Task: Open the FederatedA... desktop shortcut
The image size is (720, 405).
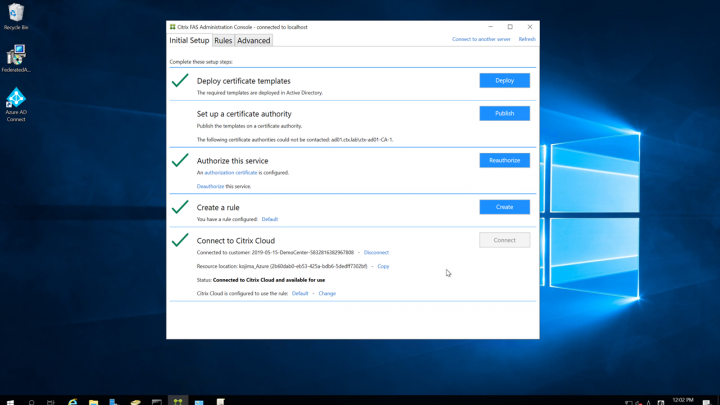Action: click(16, 56)
